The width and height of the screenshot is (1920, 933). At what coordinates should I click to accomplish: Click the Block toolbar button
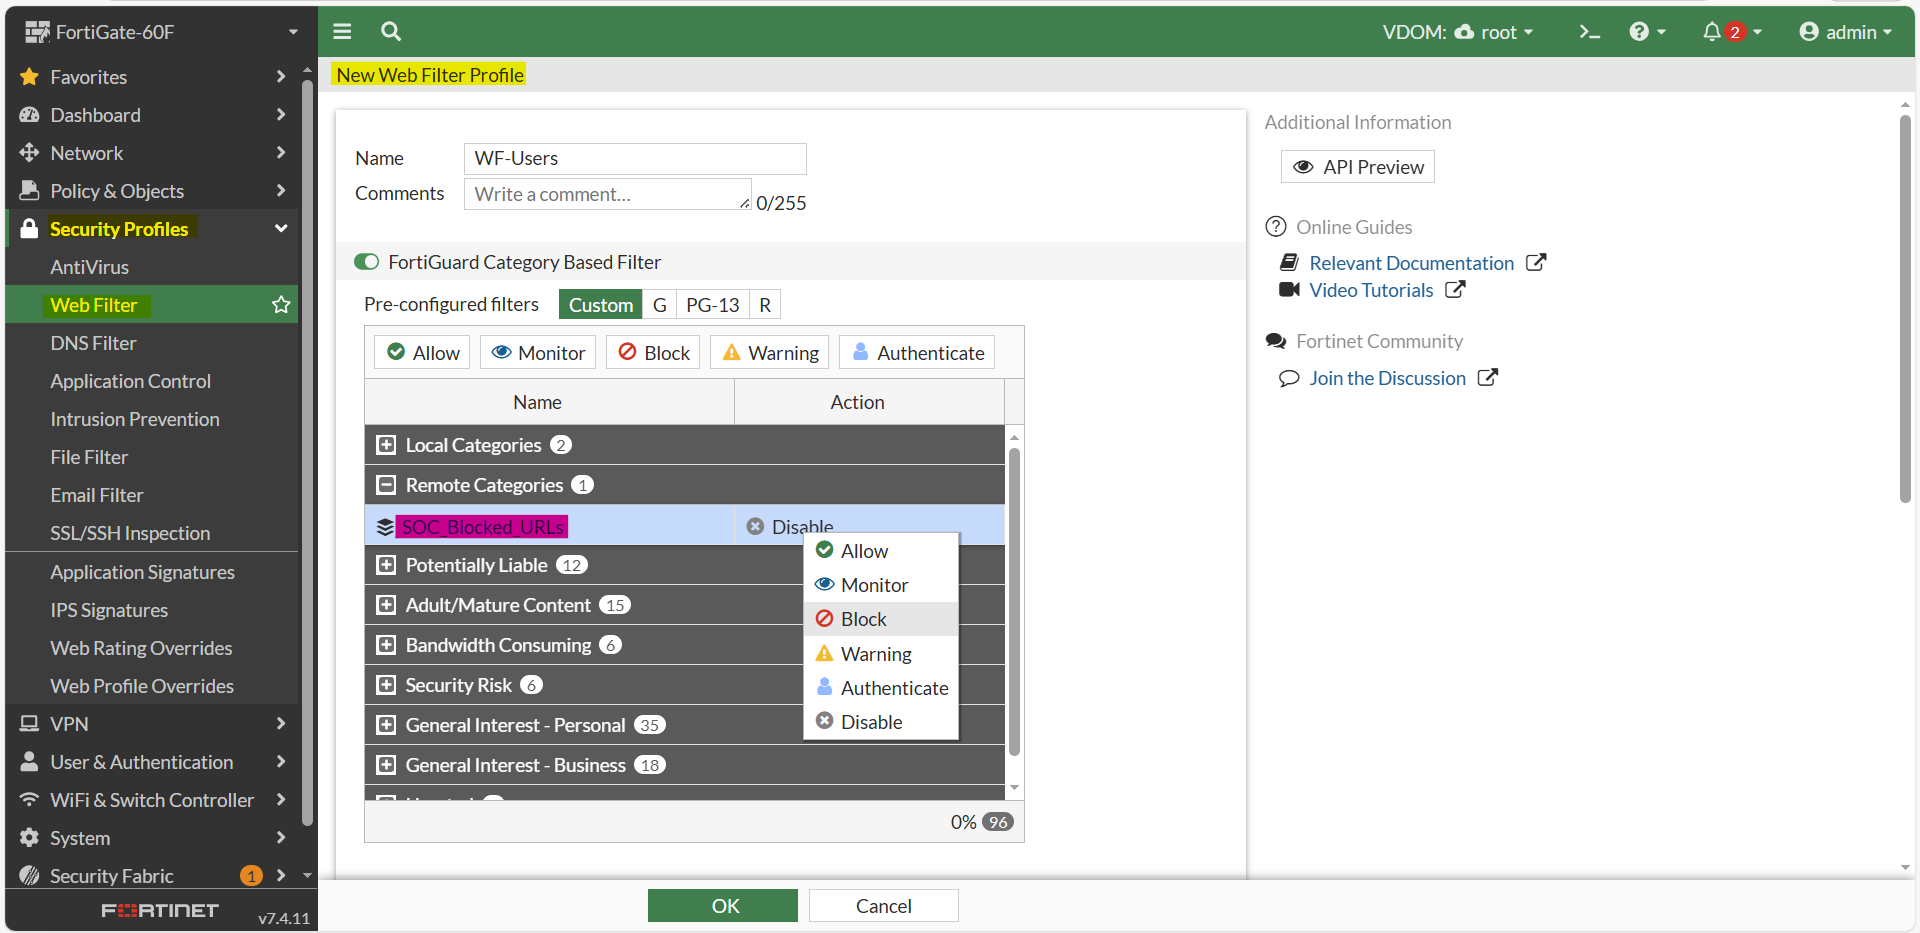click(654, 353)
